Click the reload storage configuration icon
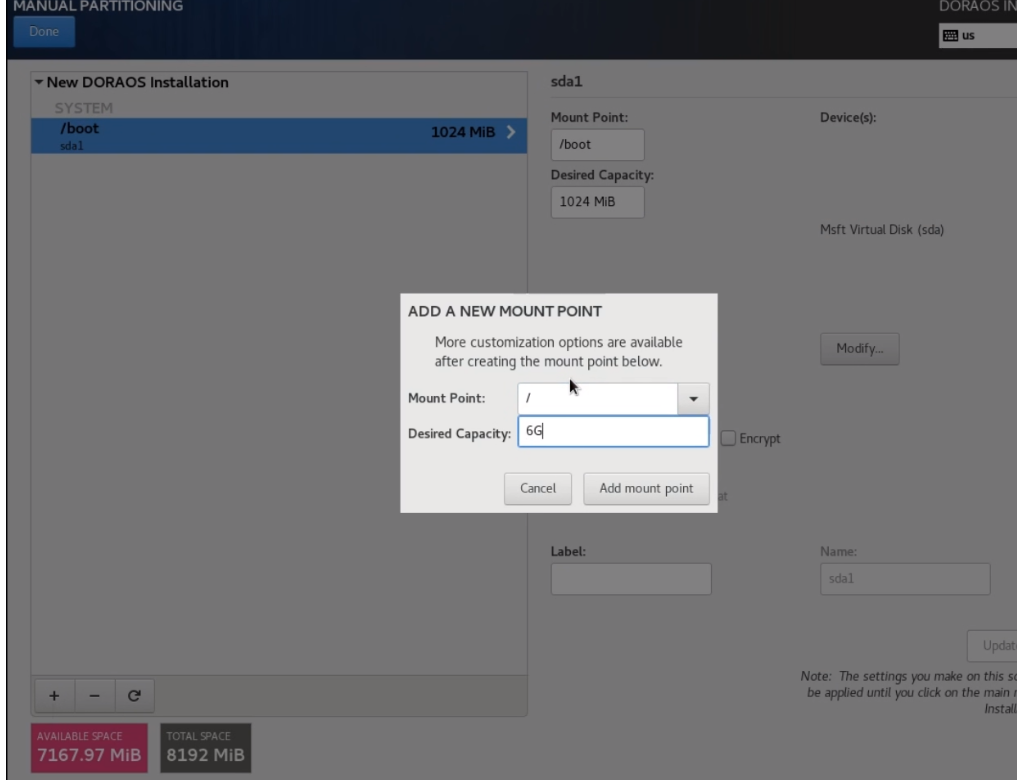The image size is (1017, 780). [133, 695]
